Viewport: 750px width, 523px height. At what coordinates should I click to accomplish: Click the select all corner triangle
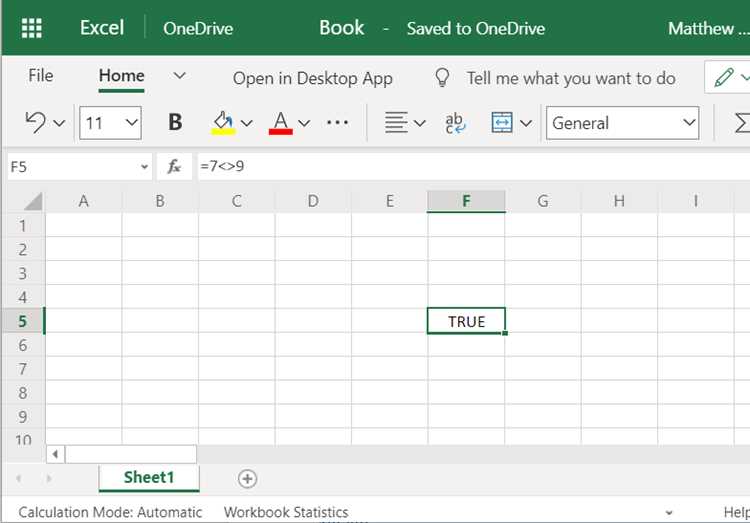pos(33,201)
